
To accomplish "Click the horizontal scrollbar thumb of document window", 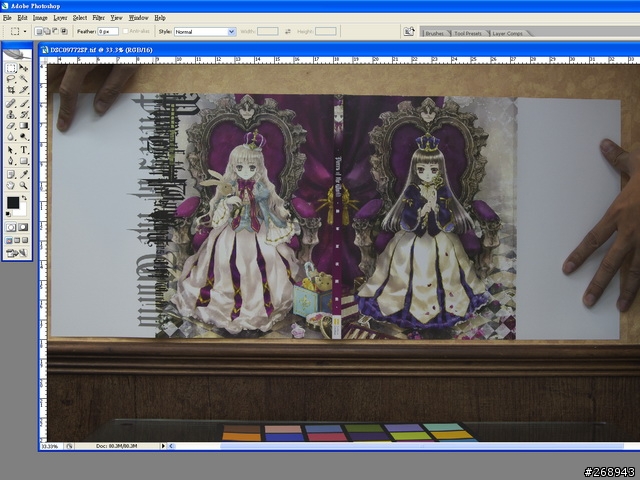I will 422,446.
